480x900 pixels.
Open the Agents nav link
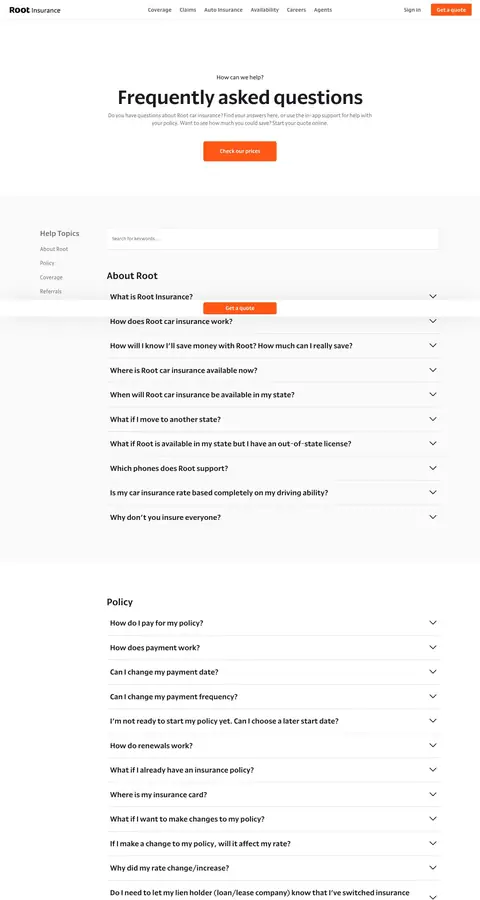click(x=323, y=10)
